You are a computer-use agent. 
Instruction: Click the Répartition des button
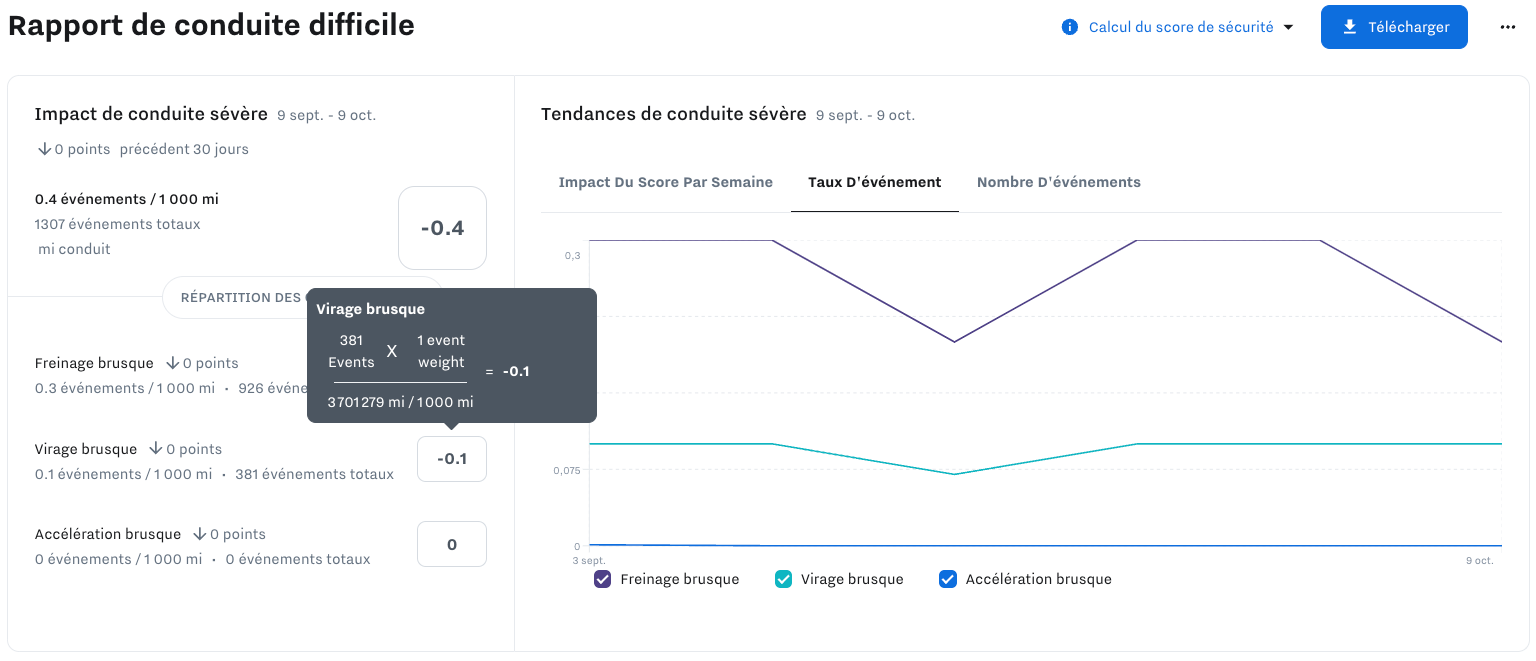tap(240, 297)
